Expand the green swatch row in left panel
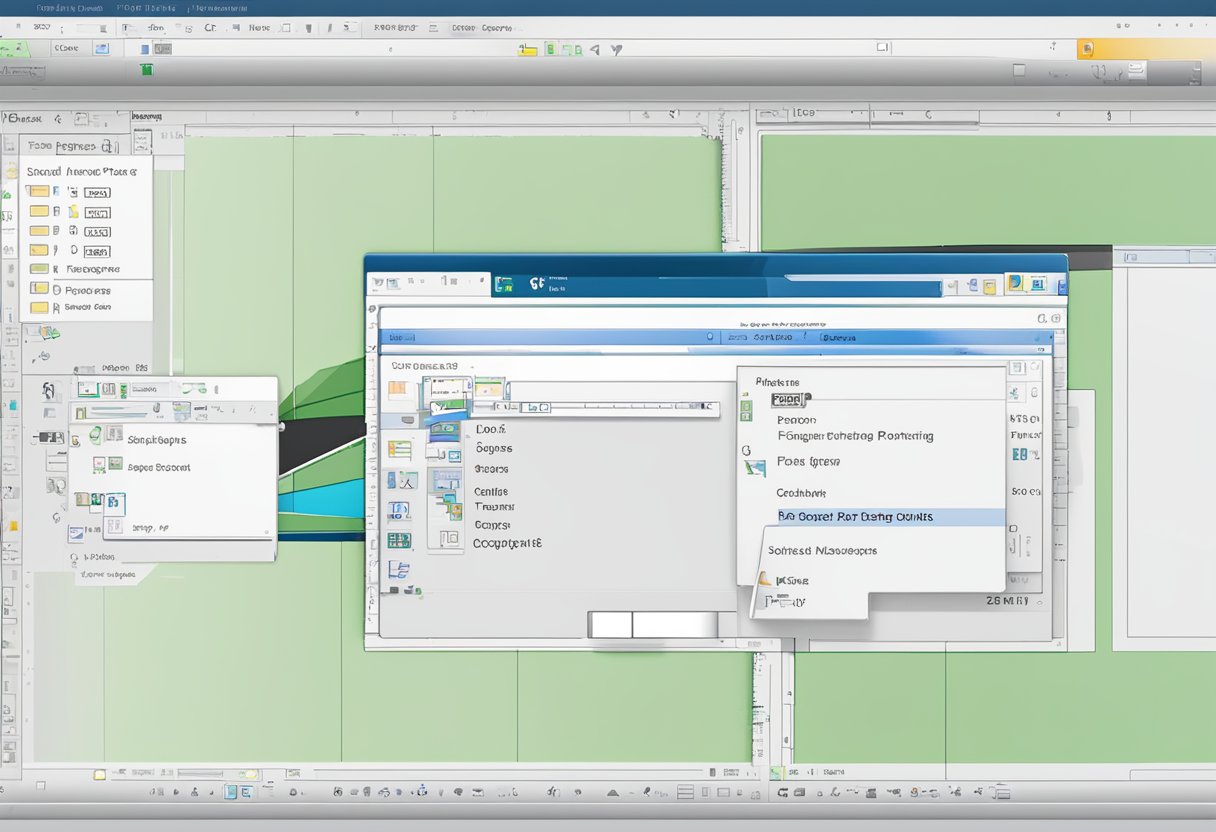1216x832 pixels. tap(39, 269)
